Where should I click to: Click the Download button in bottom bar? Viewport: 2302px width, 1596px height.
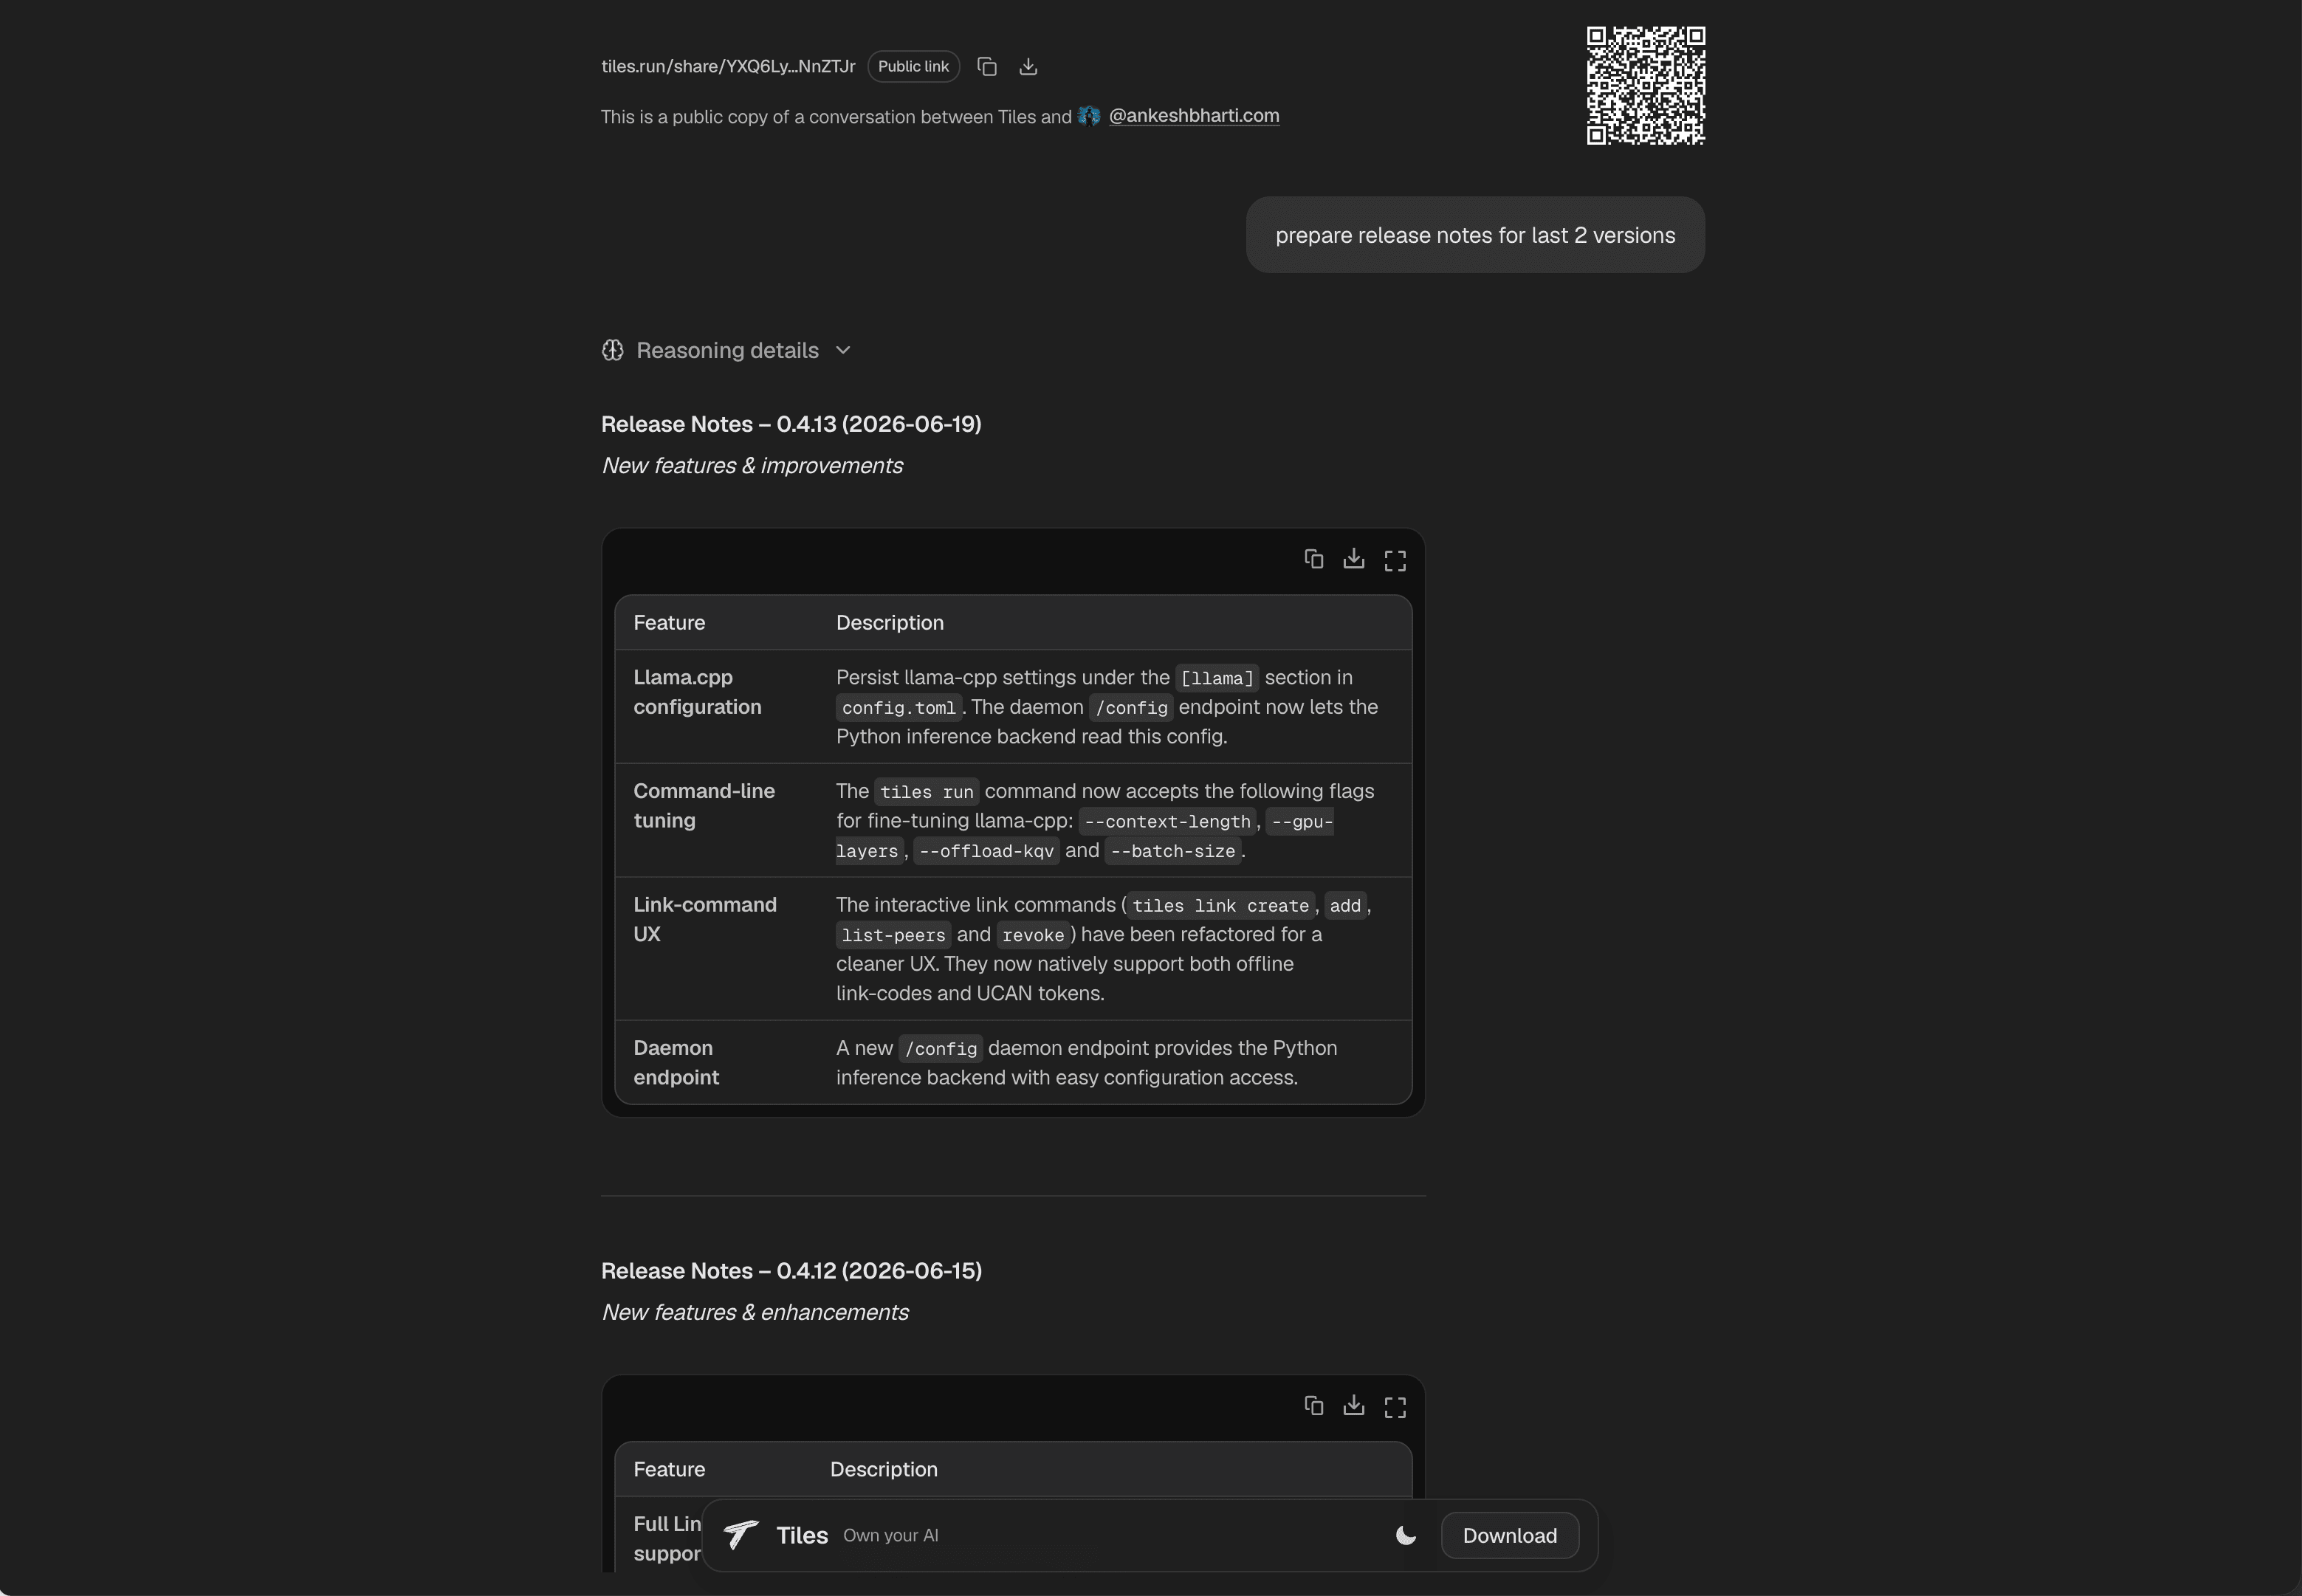1510,1535
